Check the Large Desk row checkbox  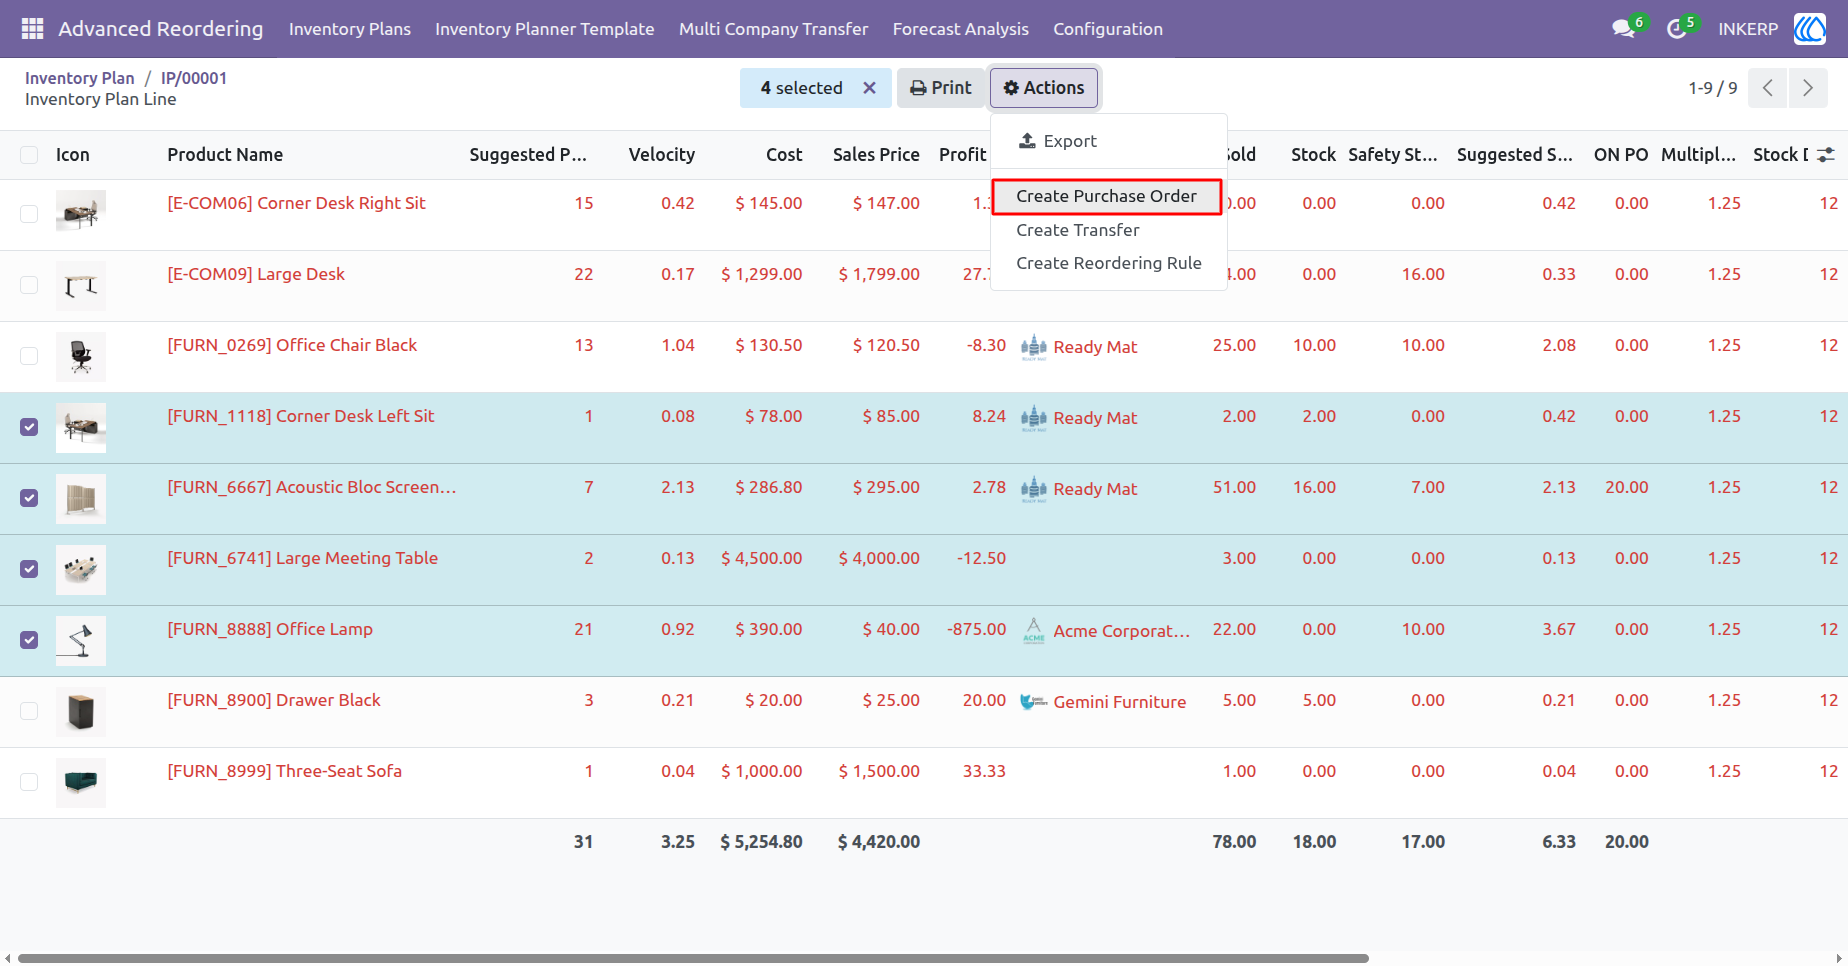29,285
